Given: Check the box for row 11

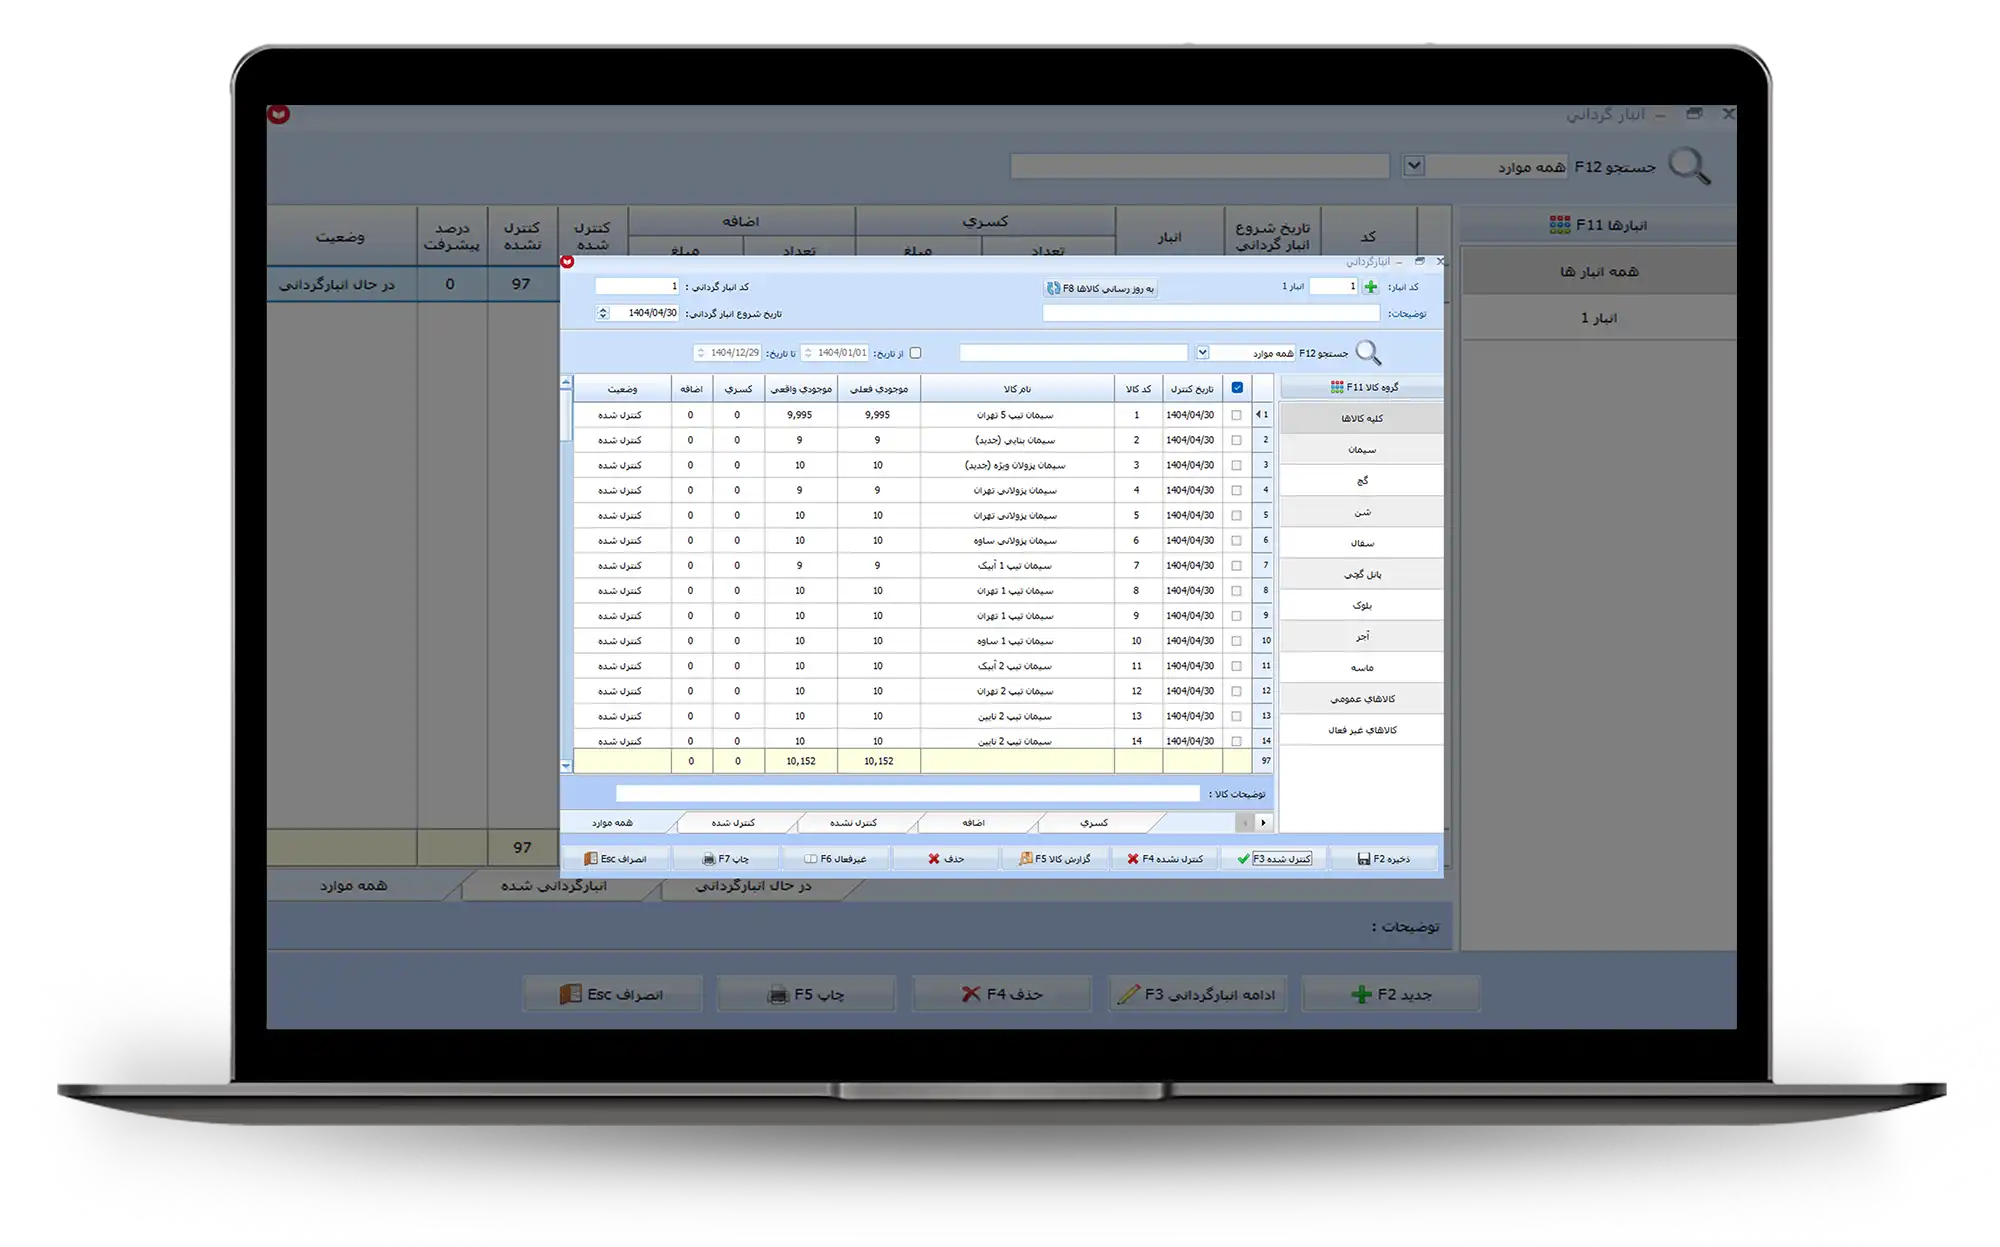Looking at the screenshot, I should coord(1237,666).
